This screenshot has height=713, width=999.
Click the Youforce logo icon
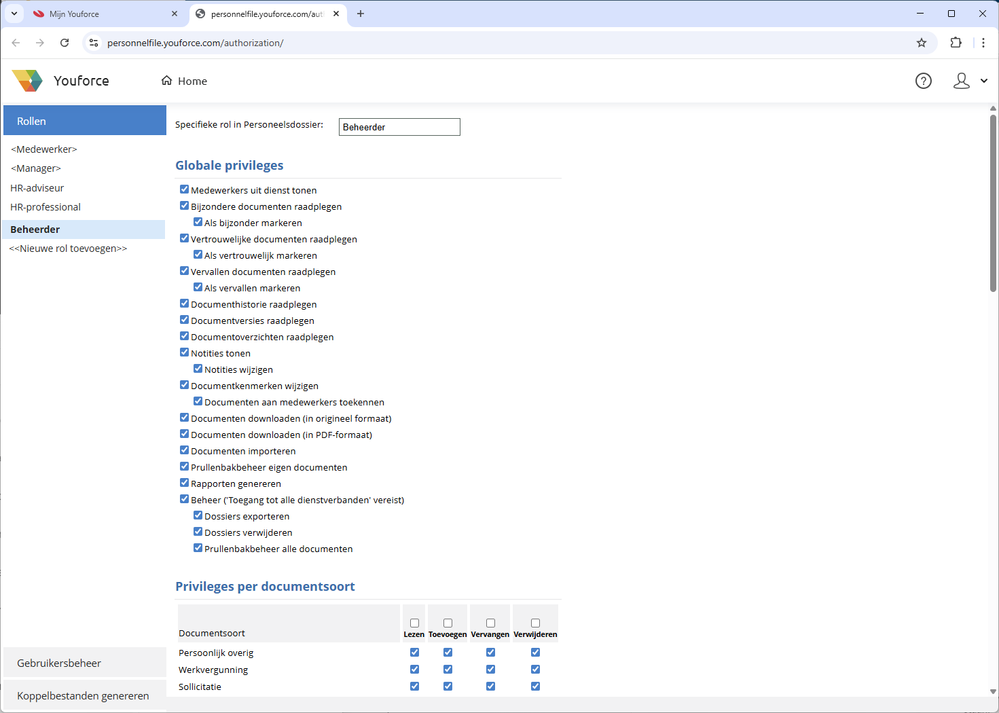(27, 81)
